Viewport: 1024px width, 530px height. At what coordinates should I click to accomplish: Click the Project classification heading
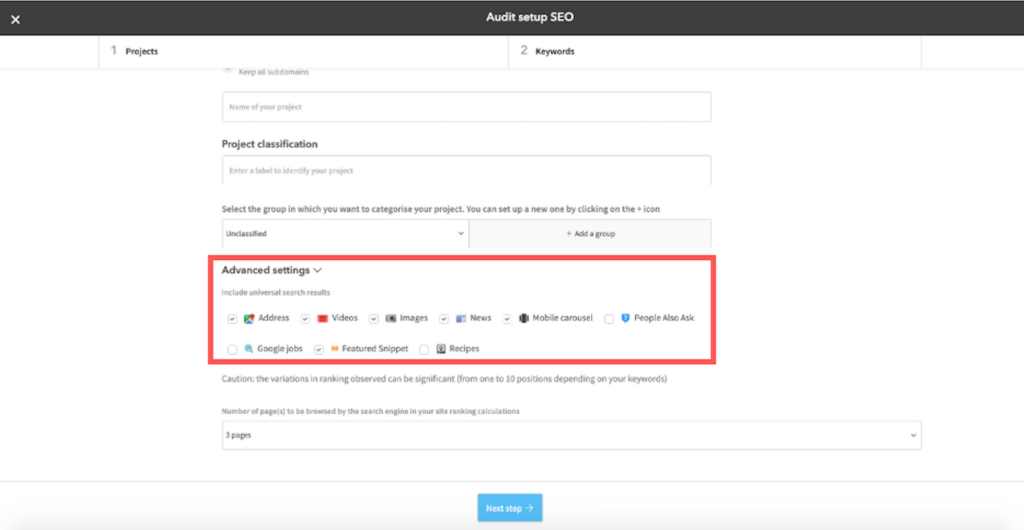(x=270, y=144)
